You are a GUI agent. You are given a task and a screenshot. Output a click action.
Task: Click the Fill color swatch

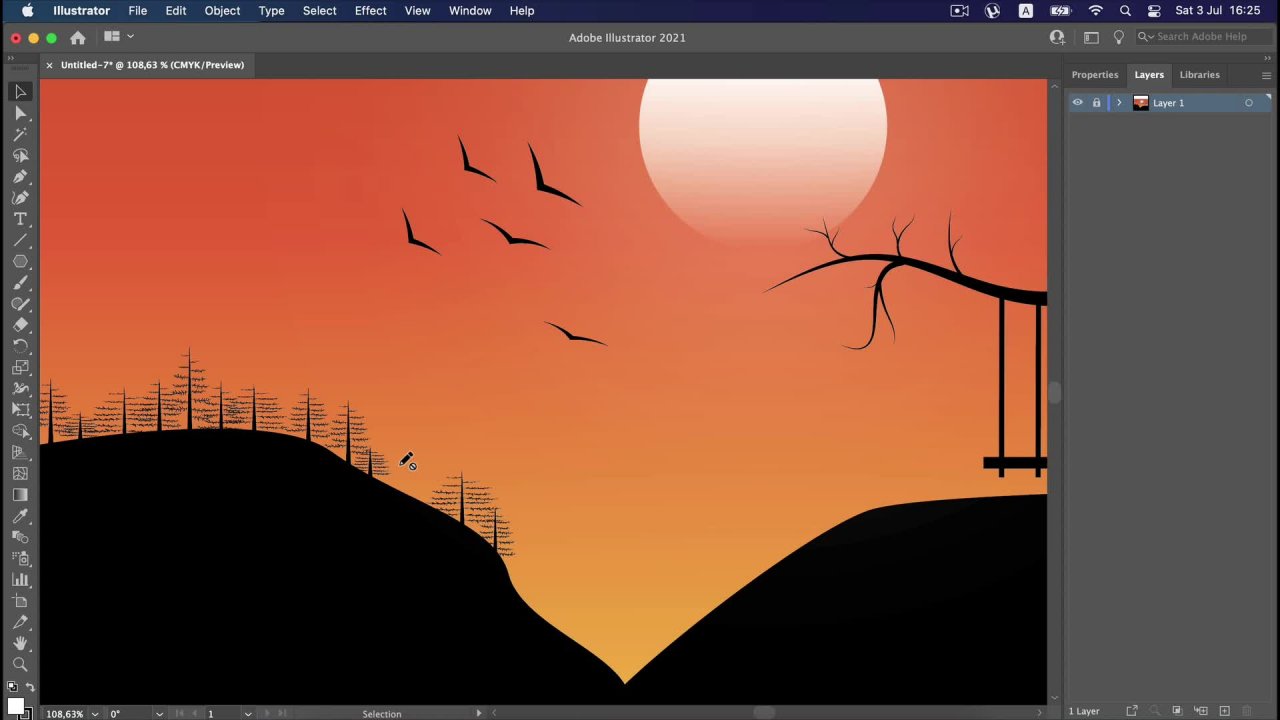point(15,706)
